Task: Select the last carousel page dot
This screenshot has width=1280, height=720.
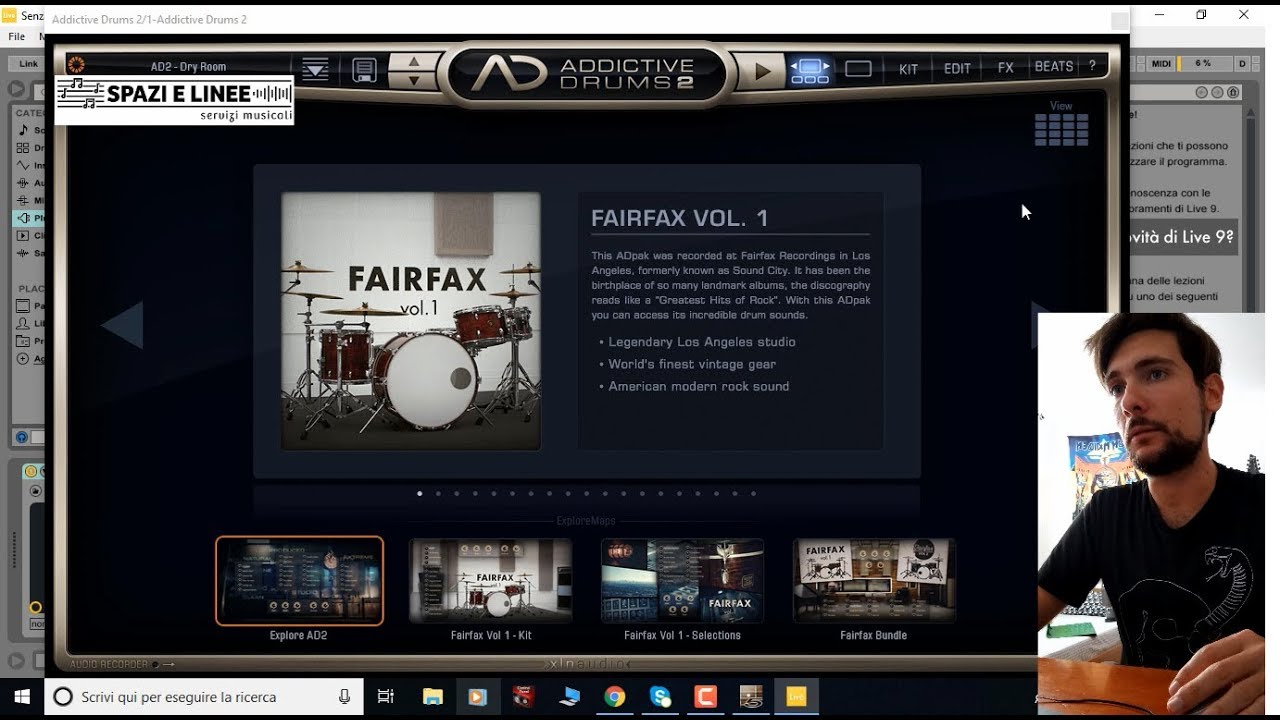Action: pos(753,493)
